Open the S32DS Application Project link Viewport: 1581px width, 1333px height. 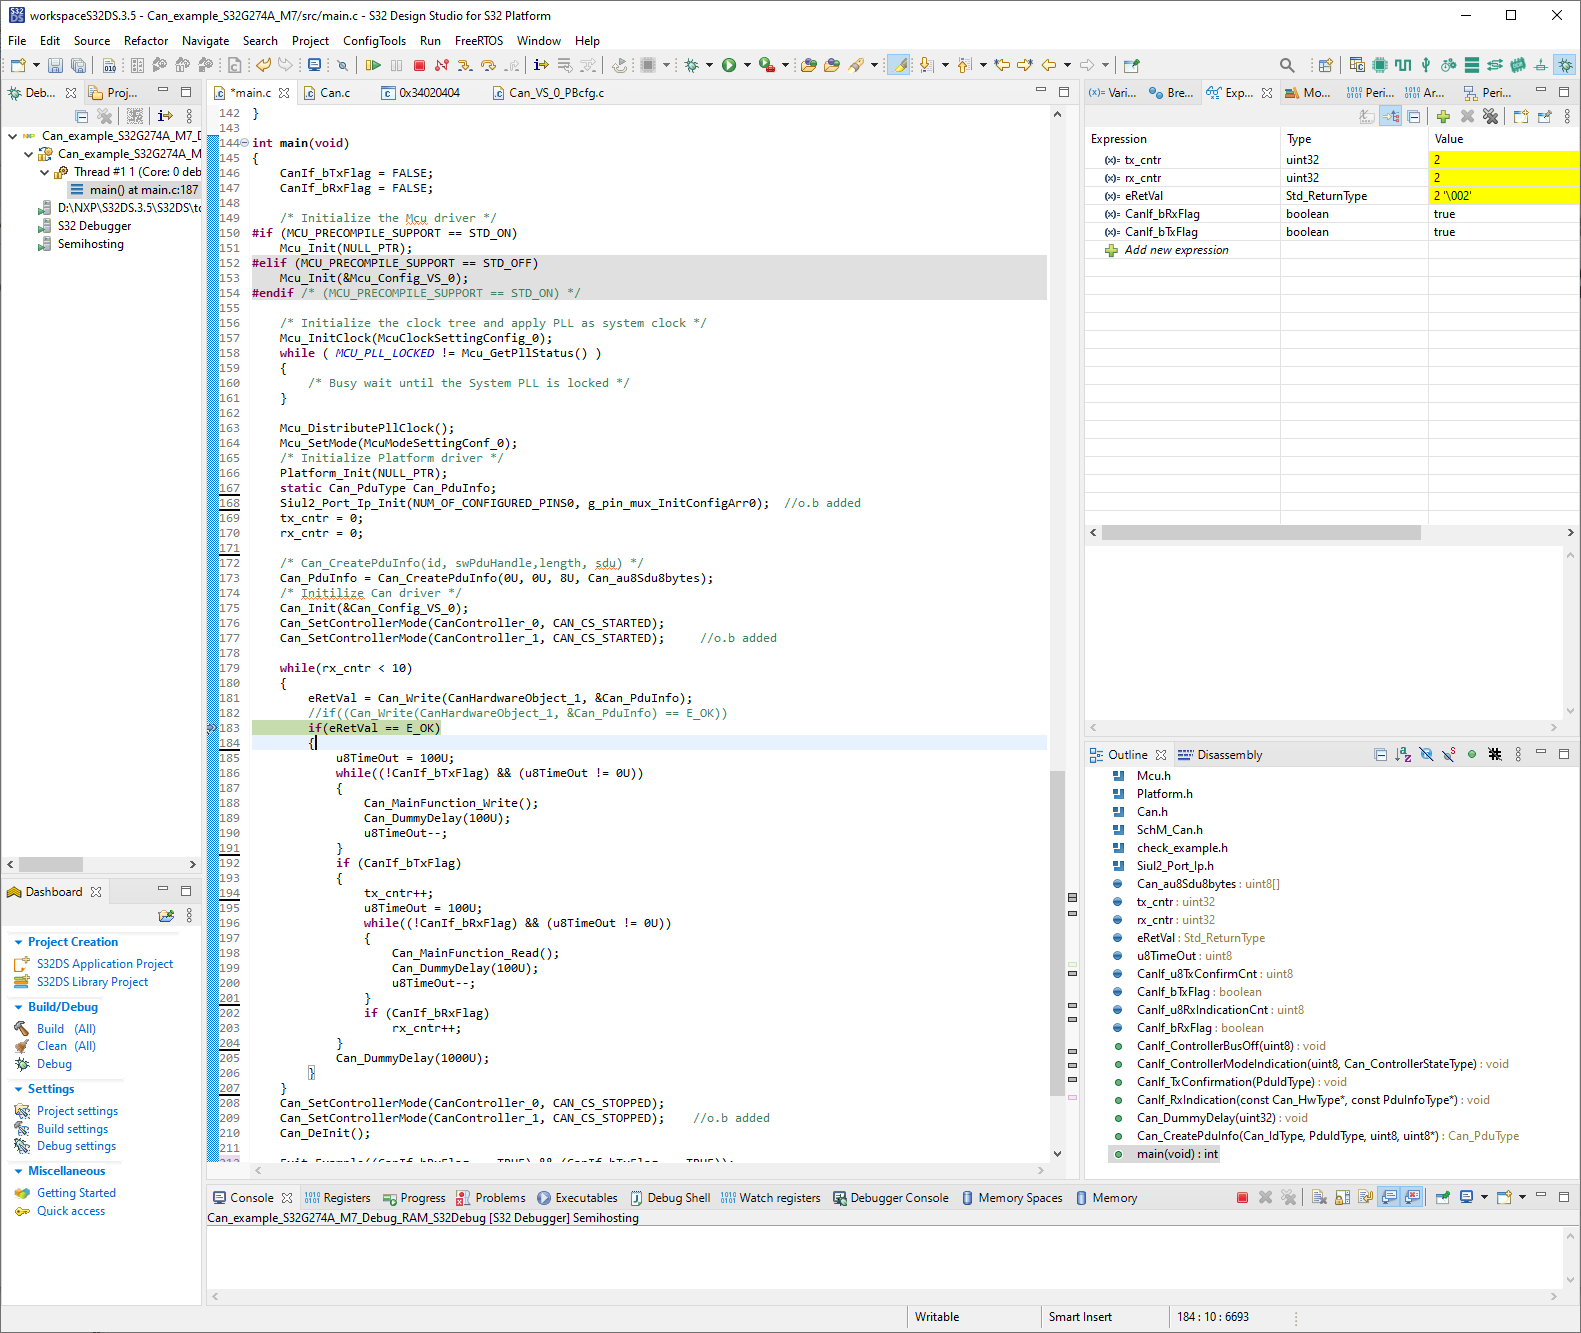point(105,964)
